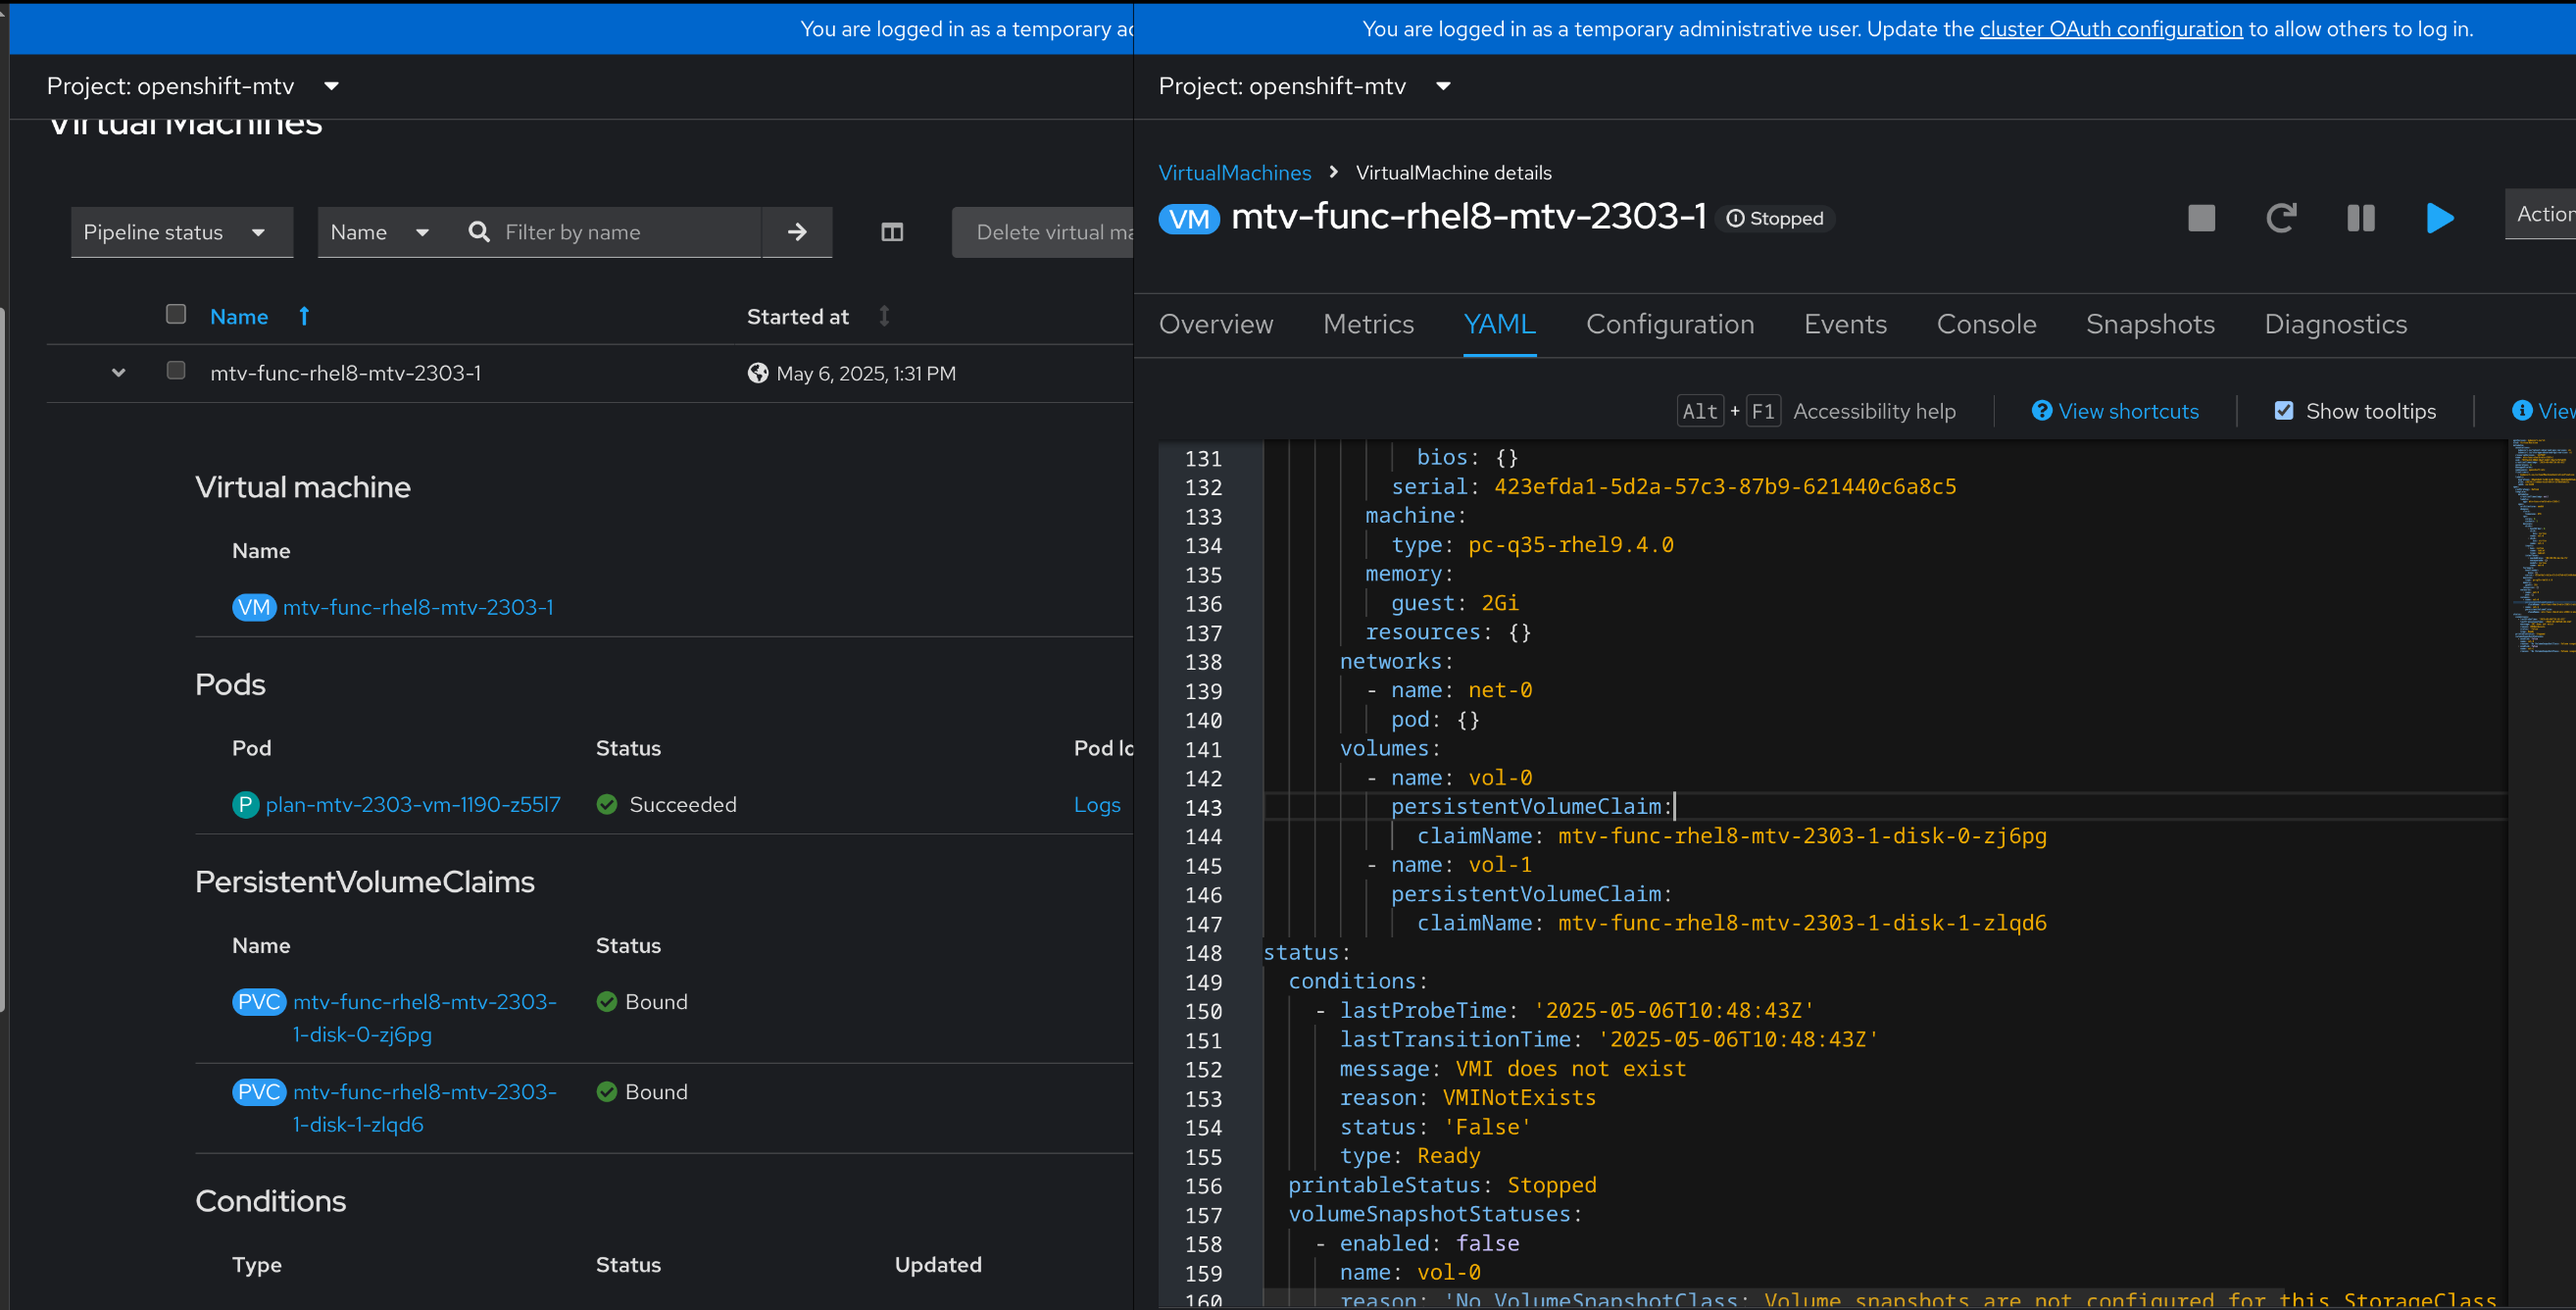Image resolution: width=2576 pixels, height=1310 pixels.
Task: Click the Stop VM square icon
Action: point(2201,218)
